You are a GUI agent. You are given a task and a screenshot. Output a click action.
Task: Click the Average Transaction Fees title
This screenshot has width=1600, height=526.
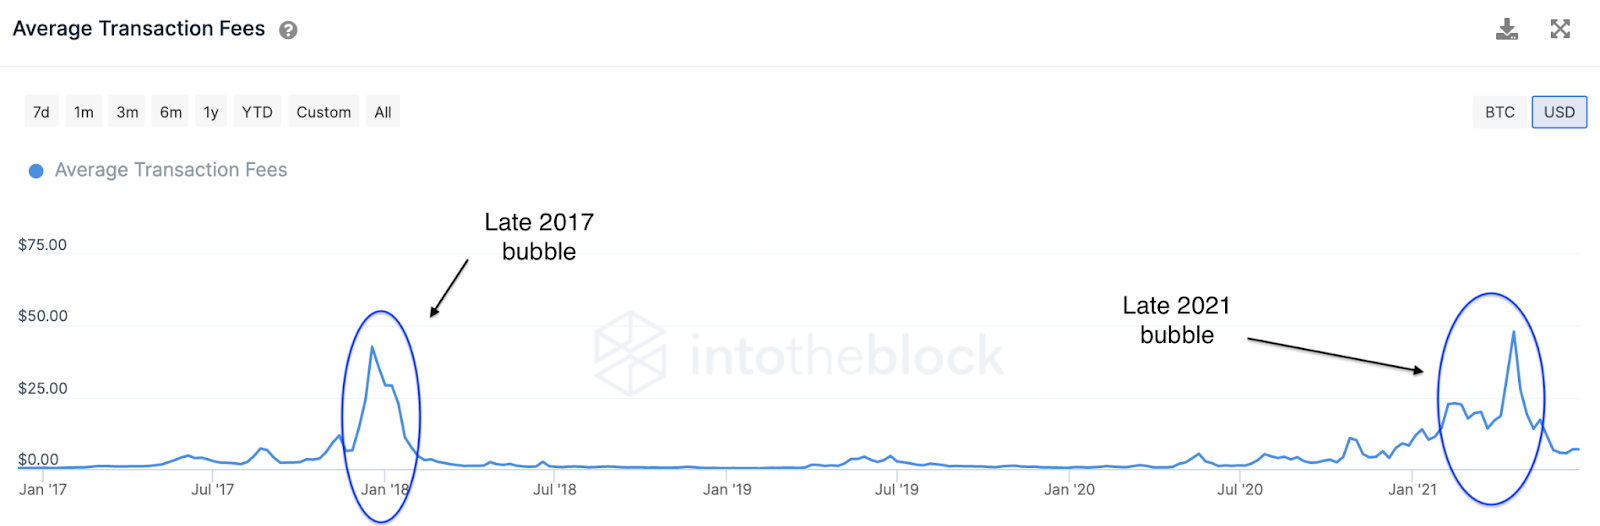coord(139,29)
